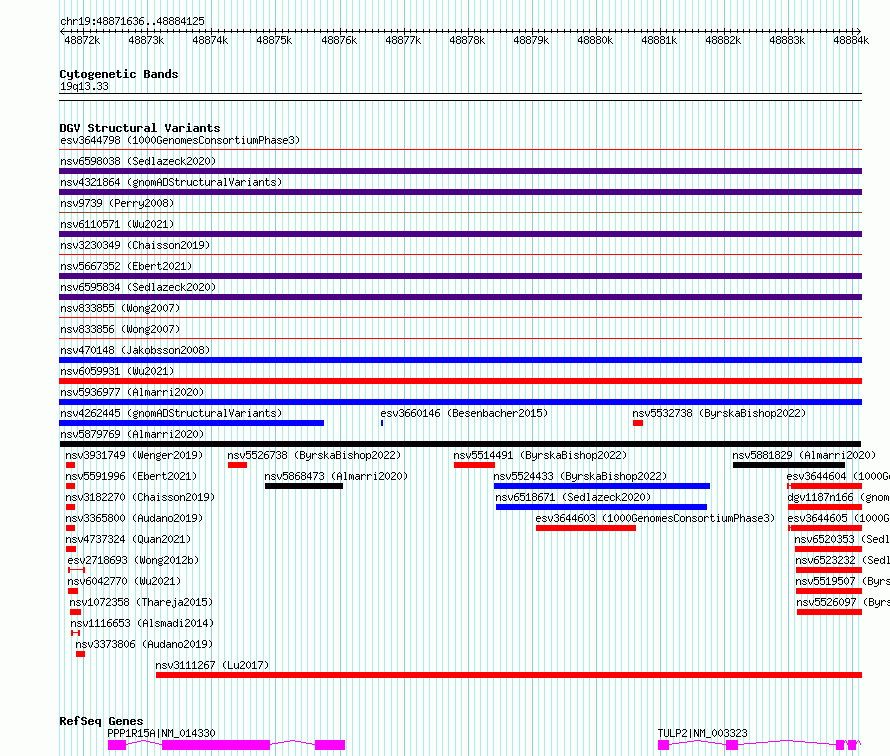
Task: Click nsv1116653 (Alsmadi2014) label
Action: (142, 623)
